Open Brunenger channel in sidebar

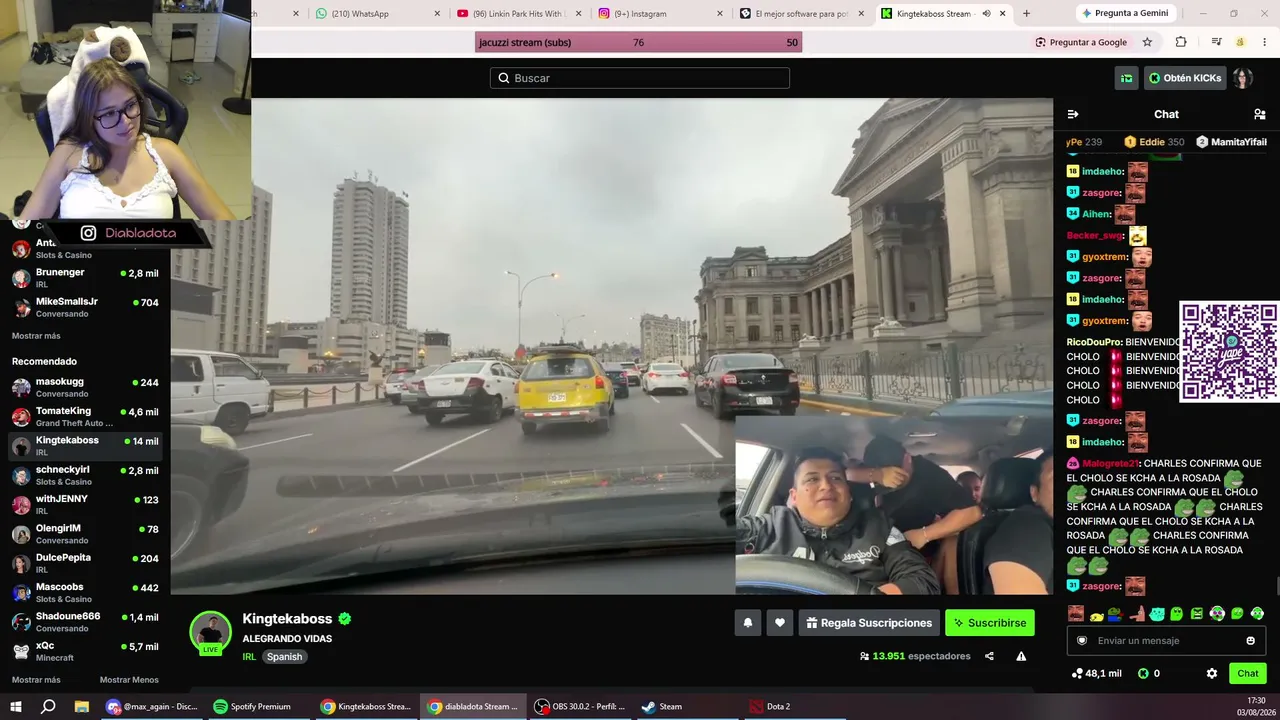pos(85,278)
